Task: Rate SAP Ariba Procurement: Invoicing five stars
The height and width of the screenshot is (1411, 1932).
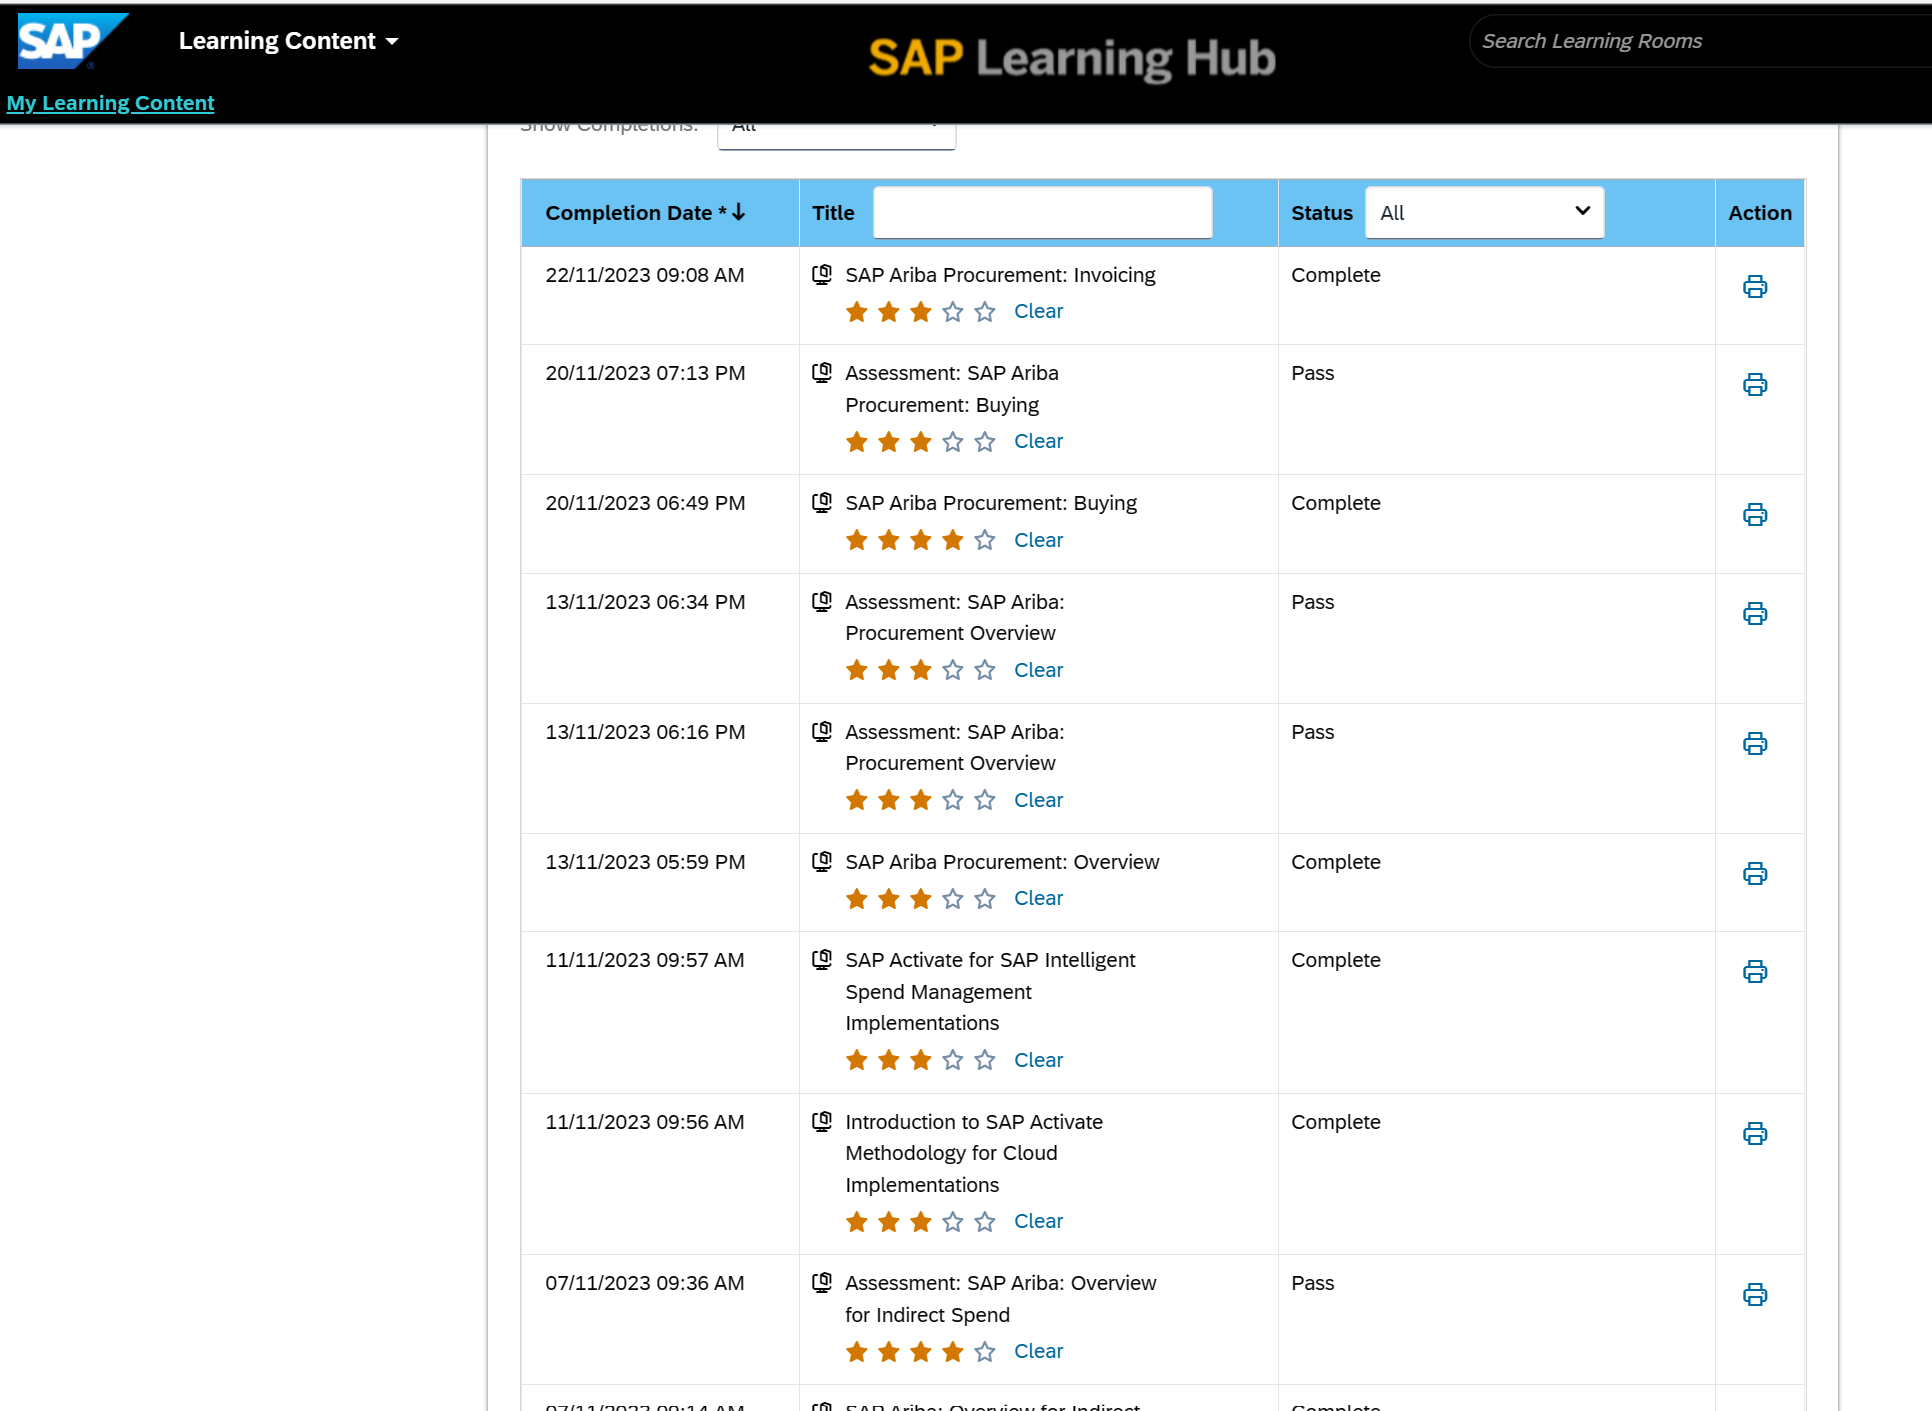Action: click(985, 312)
